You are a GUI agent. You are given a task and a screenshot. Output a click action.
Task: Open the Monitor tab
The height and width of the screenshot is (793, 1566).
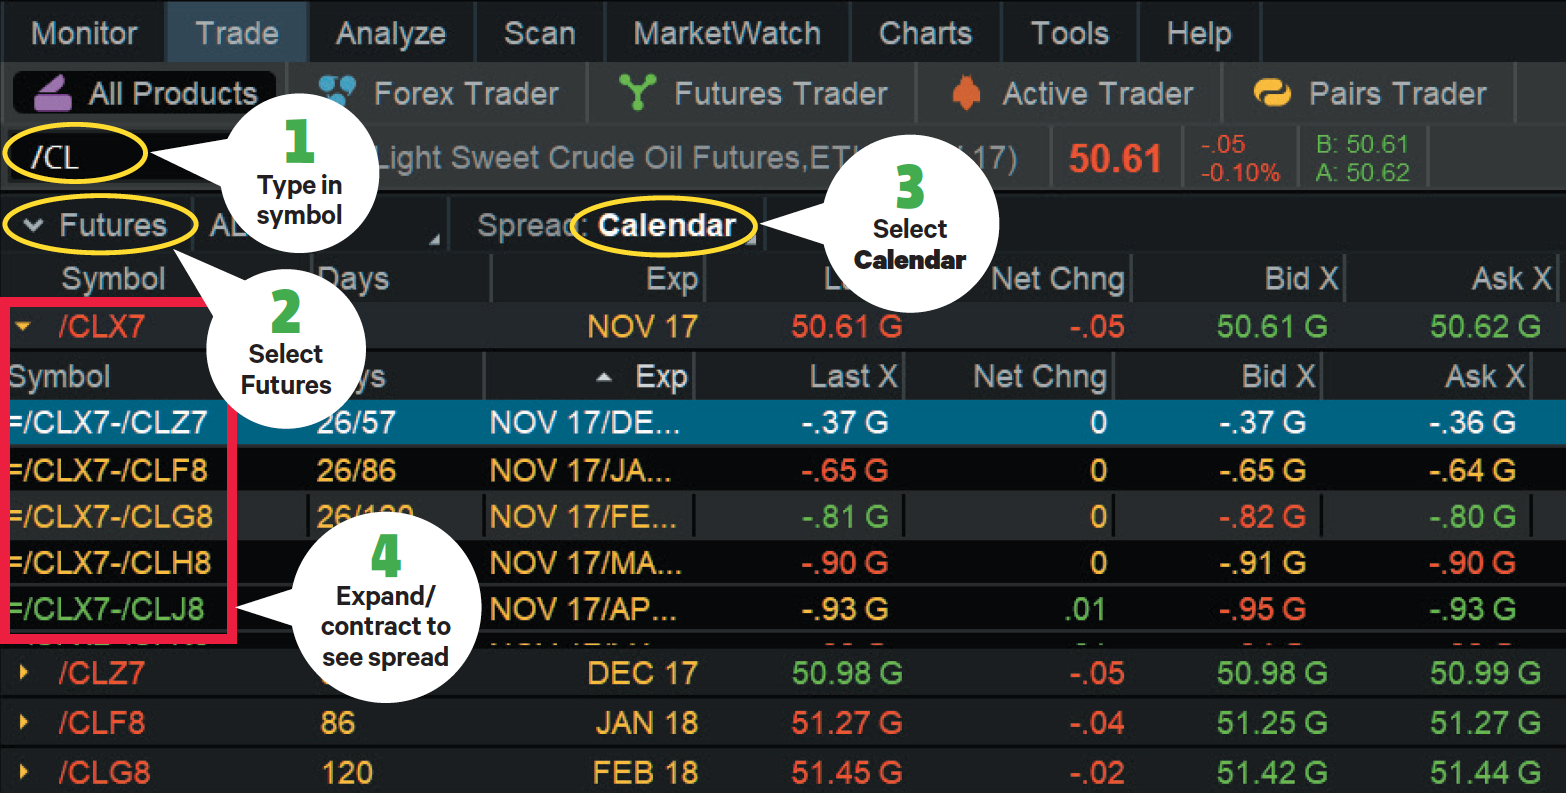pos(84,33)
